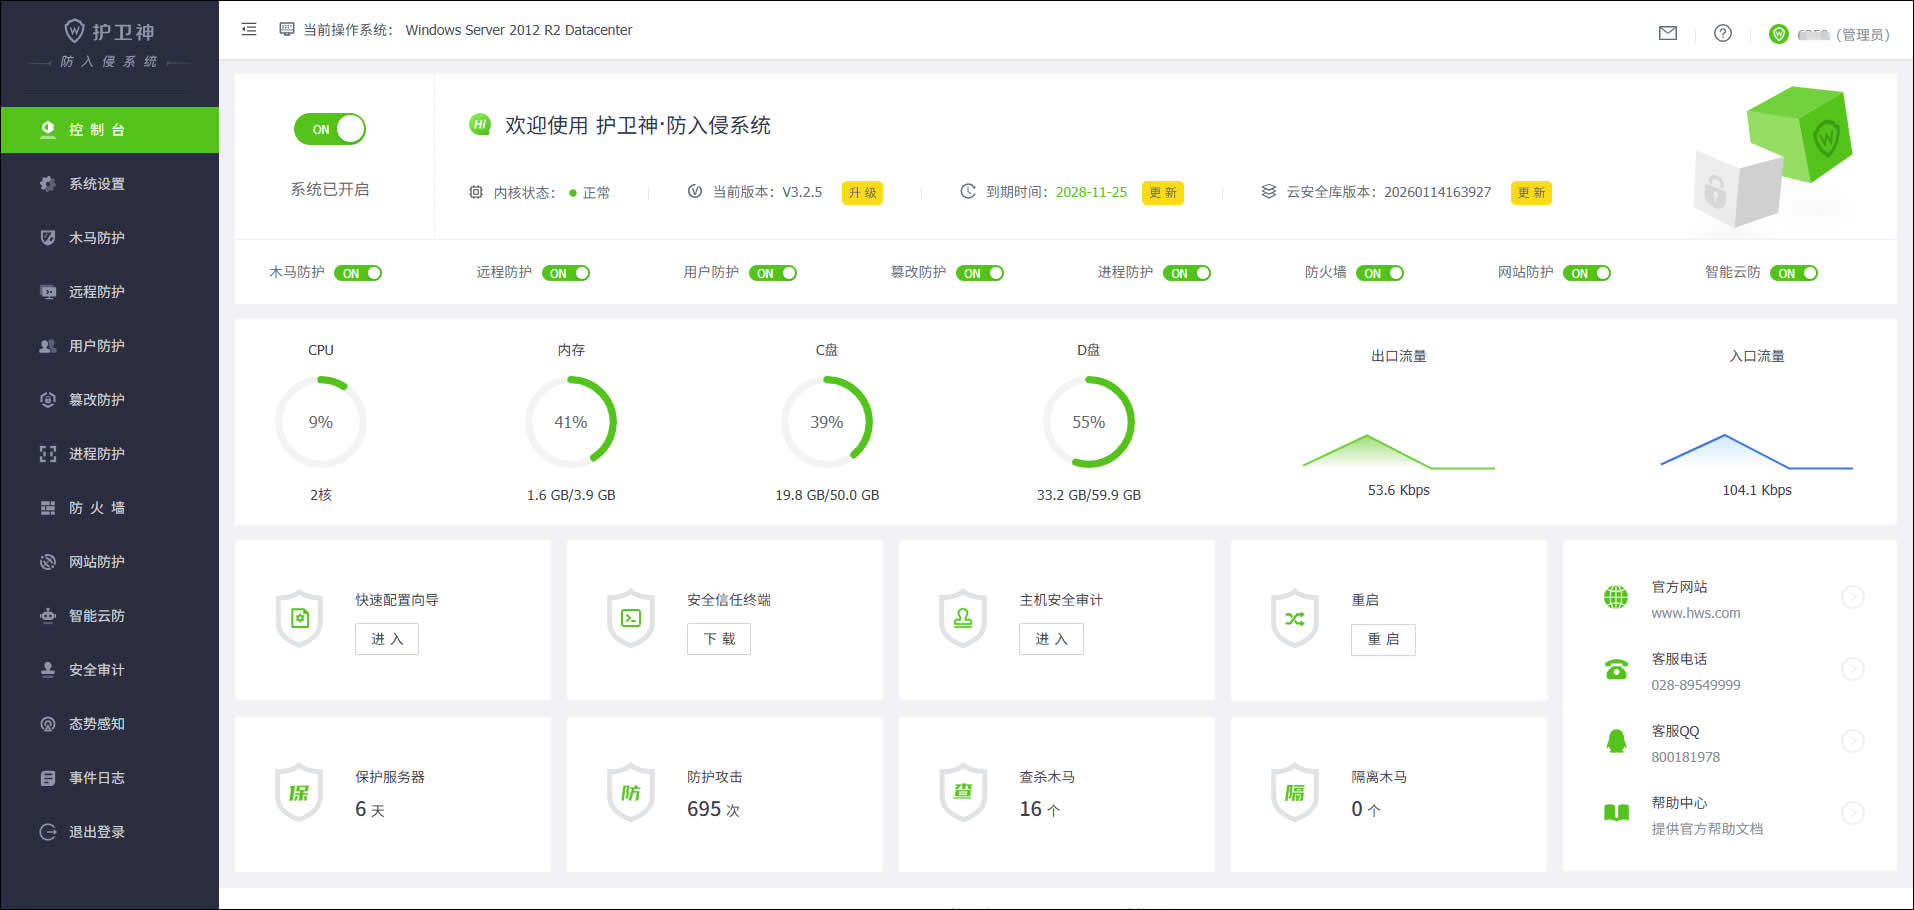The width and height of the screenshot is (1914, 910).
Task: Click the secure terminal shield icon
Action: click(x=631, y=619)
